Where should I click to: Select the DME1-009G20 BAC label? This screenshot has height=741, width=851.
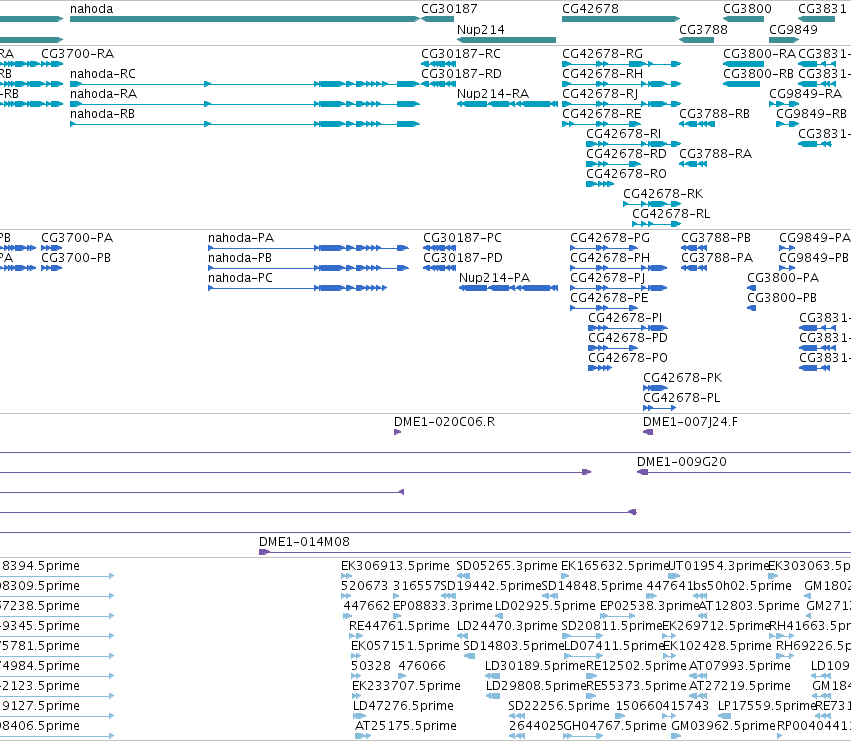click(682, 462)
